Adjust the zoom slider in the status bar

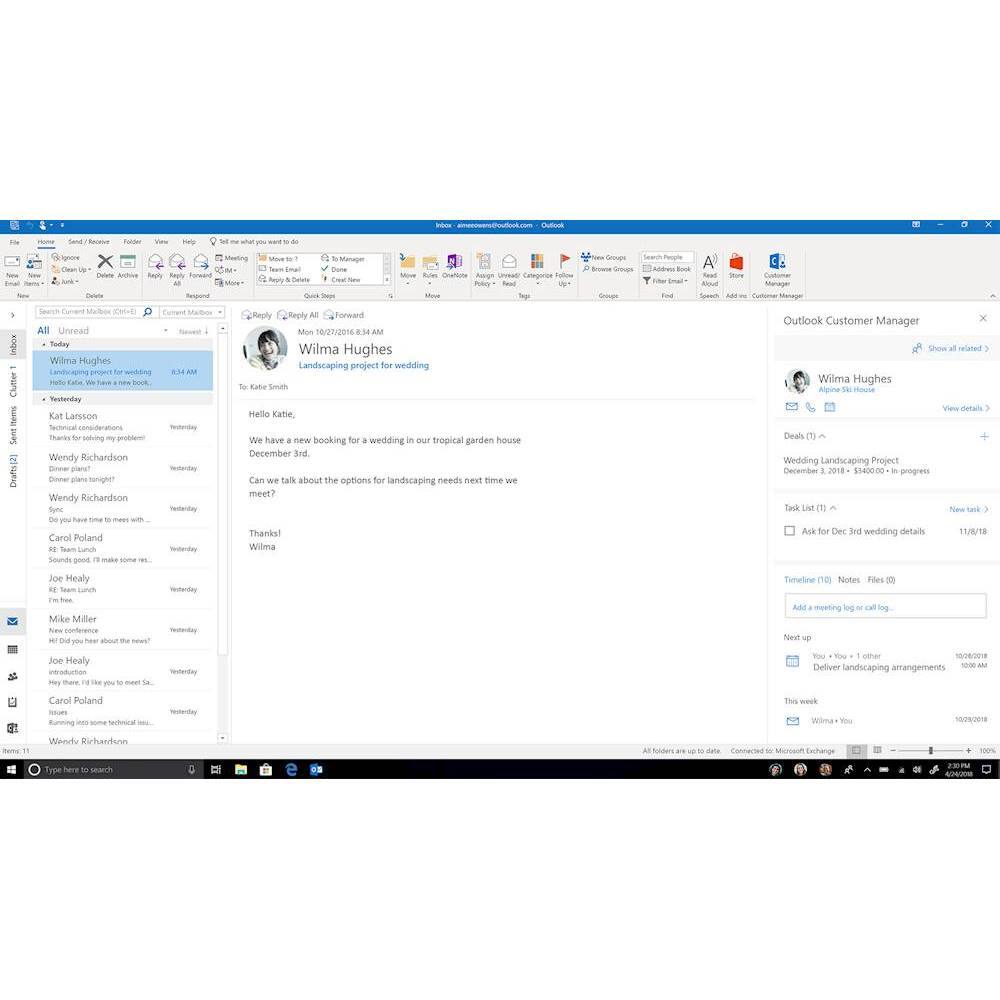(930, 750)
